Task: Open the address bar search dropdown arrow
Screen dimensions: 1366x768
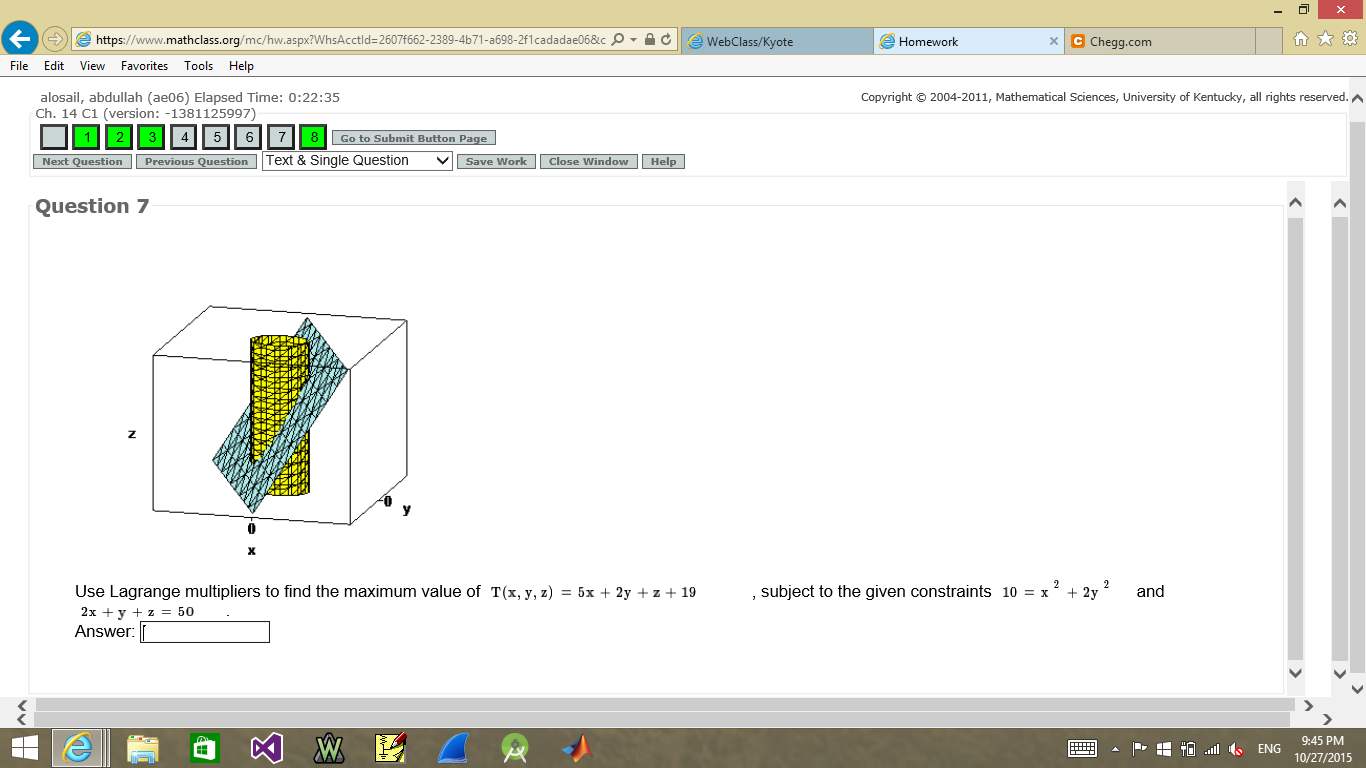Action: (x=632, y=41)
